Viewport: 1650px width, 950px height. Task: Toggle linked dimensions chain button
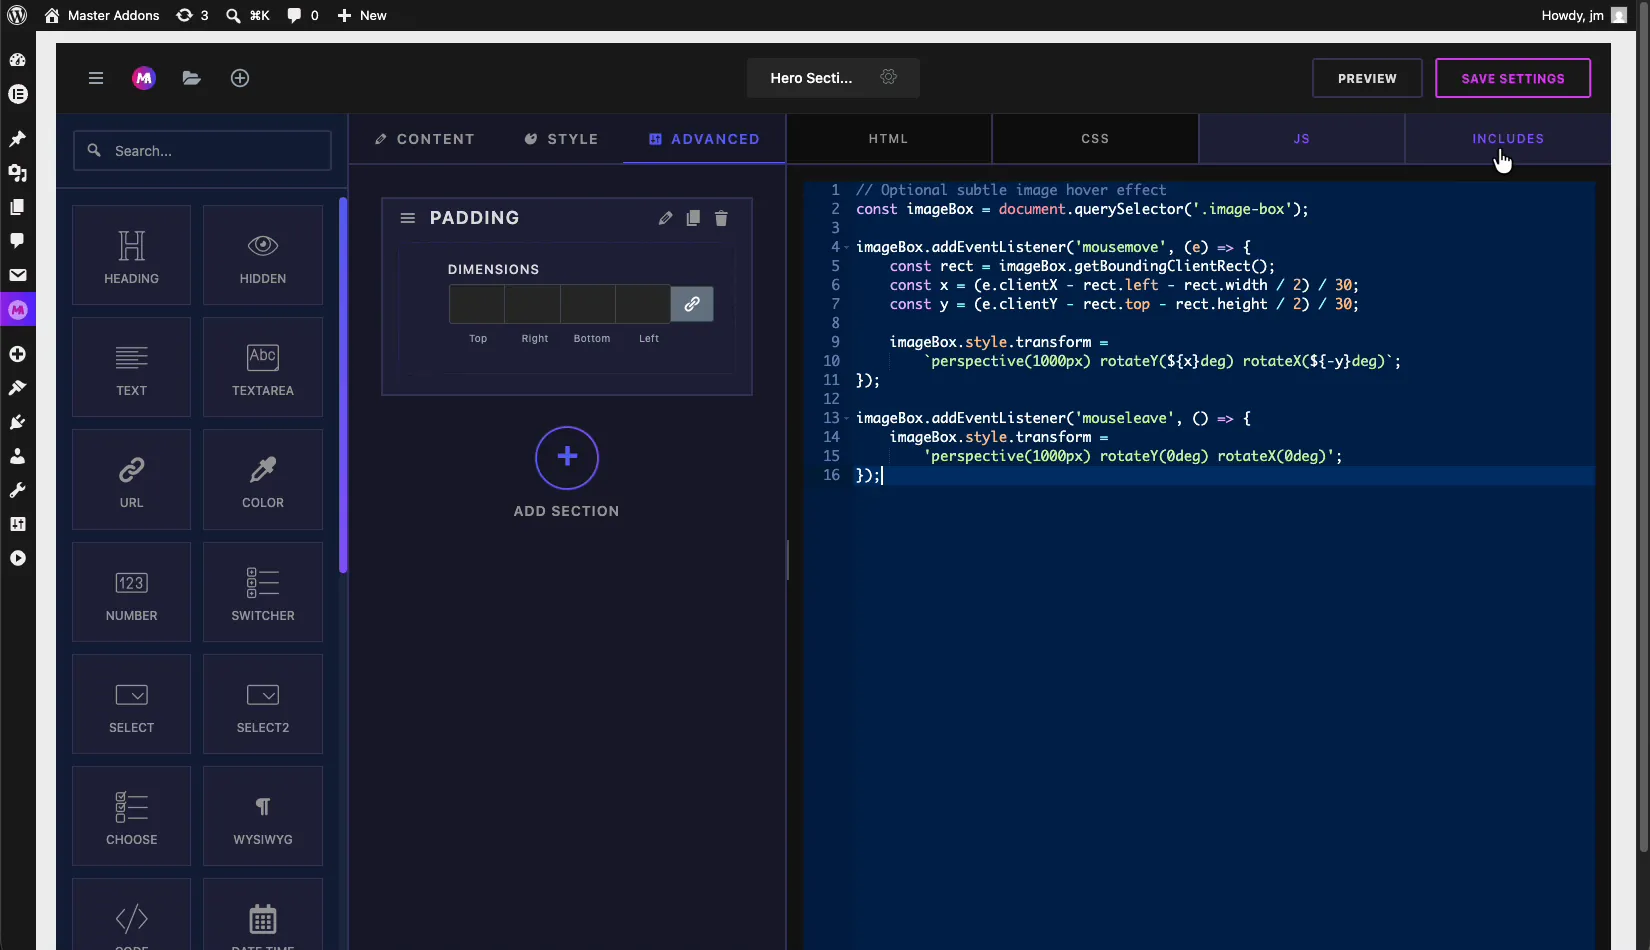pyautogui.click(x=692, y=304)
